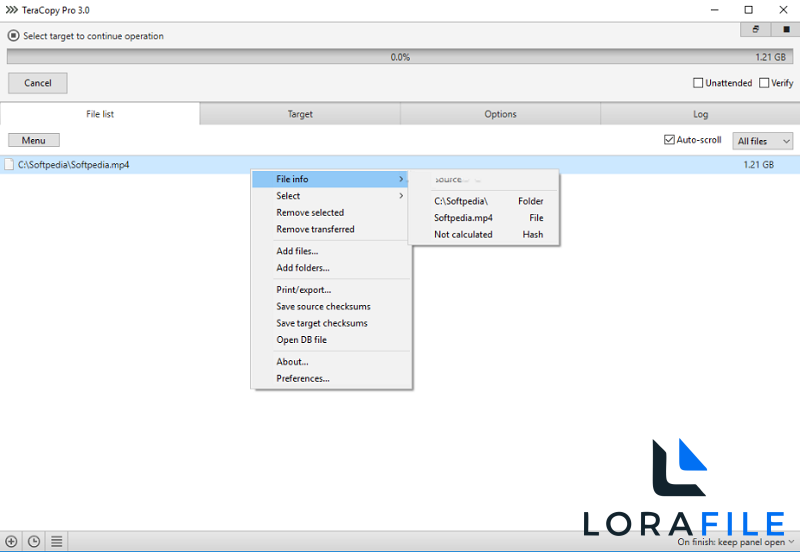
Task: Click the Softpedia.mp4 File submenu row
Action: 484,218
